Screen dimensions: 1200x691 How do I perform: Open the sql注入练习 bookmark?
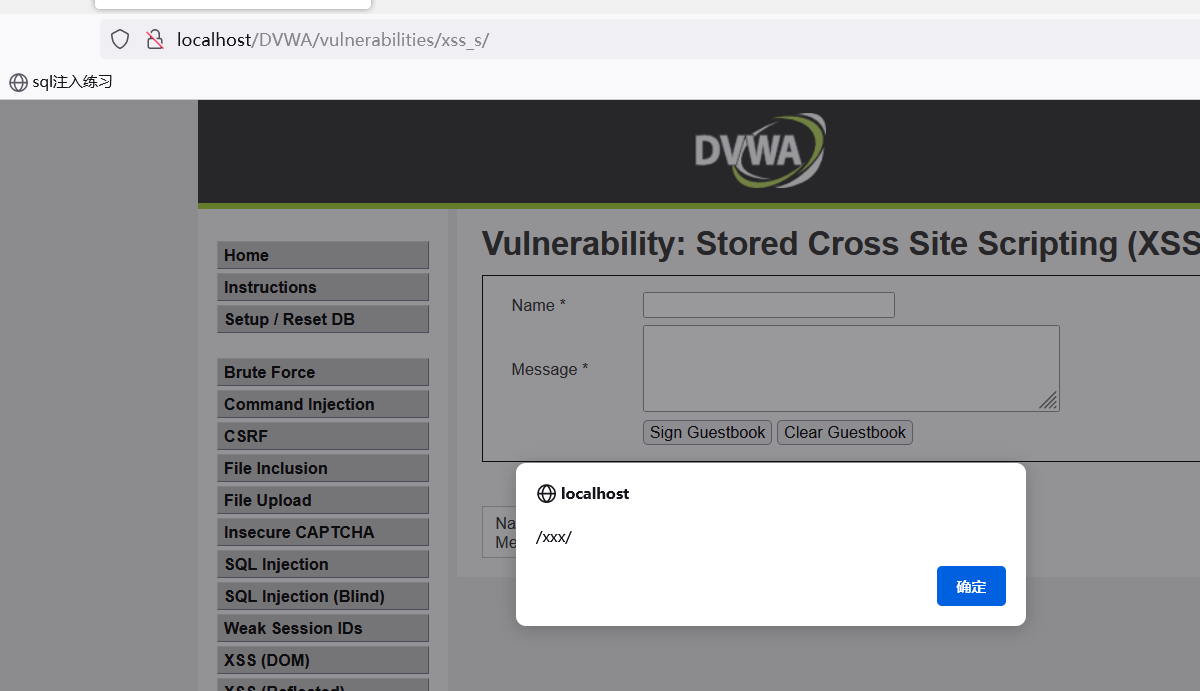(61, 82)
